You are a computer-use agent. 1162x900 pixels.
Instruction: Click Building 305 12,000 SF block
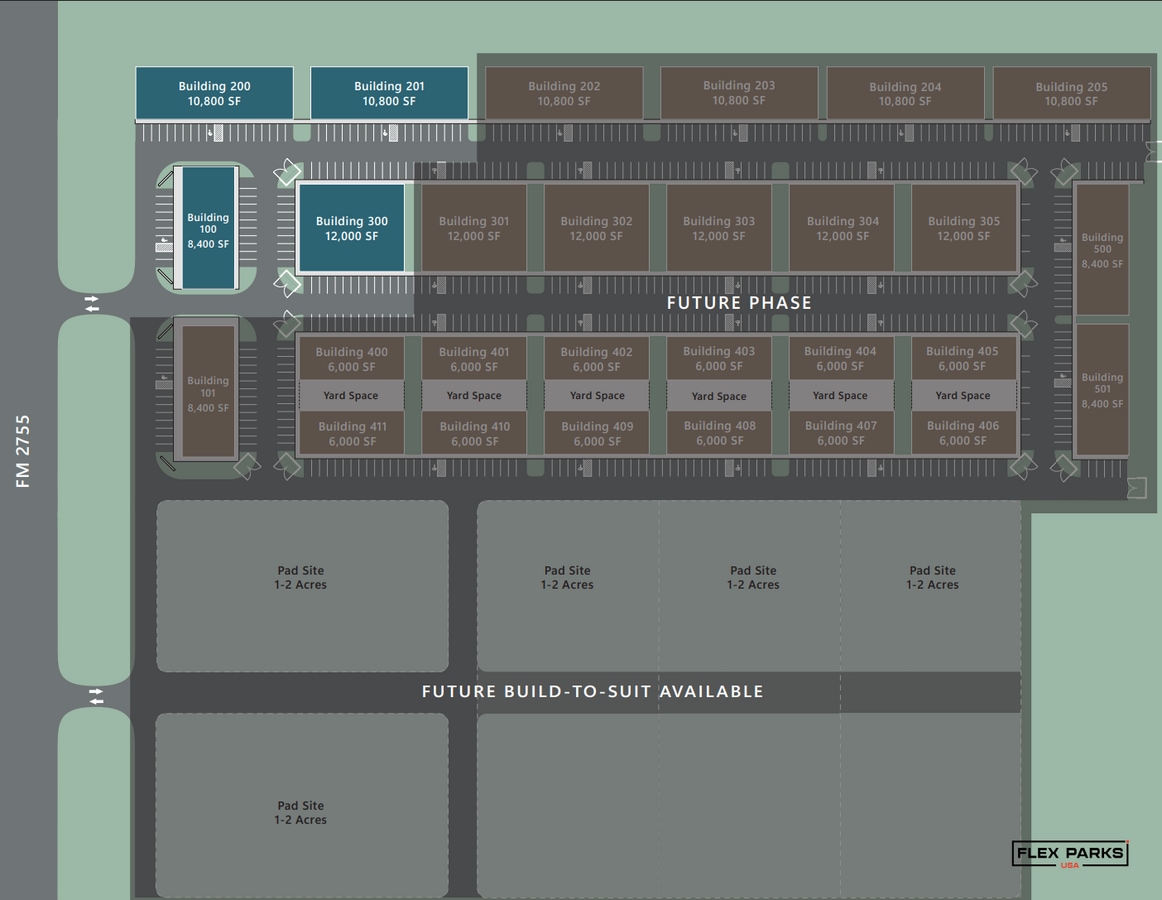point(963,228)
